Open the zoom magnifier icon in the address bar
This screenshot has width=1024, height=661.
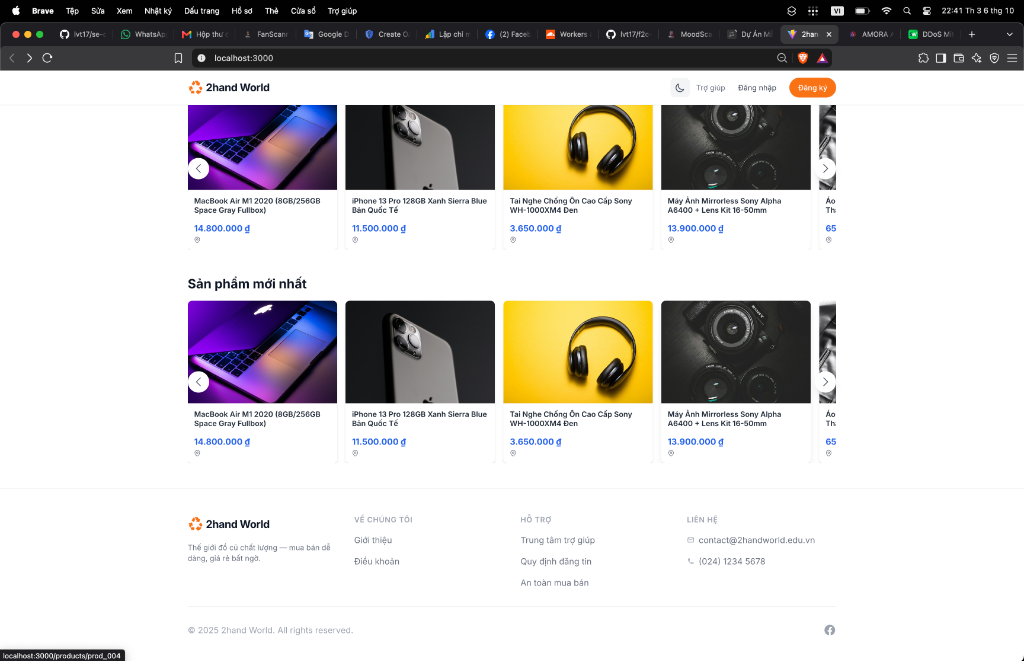(x=782, y=58)
